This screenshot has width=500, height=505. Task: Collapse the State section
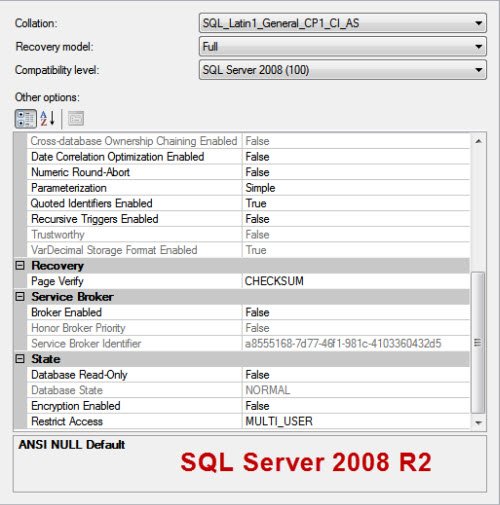click(20, 359)
